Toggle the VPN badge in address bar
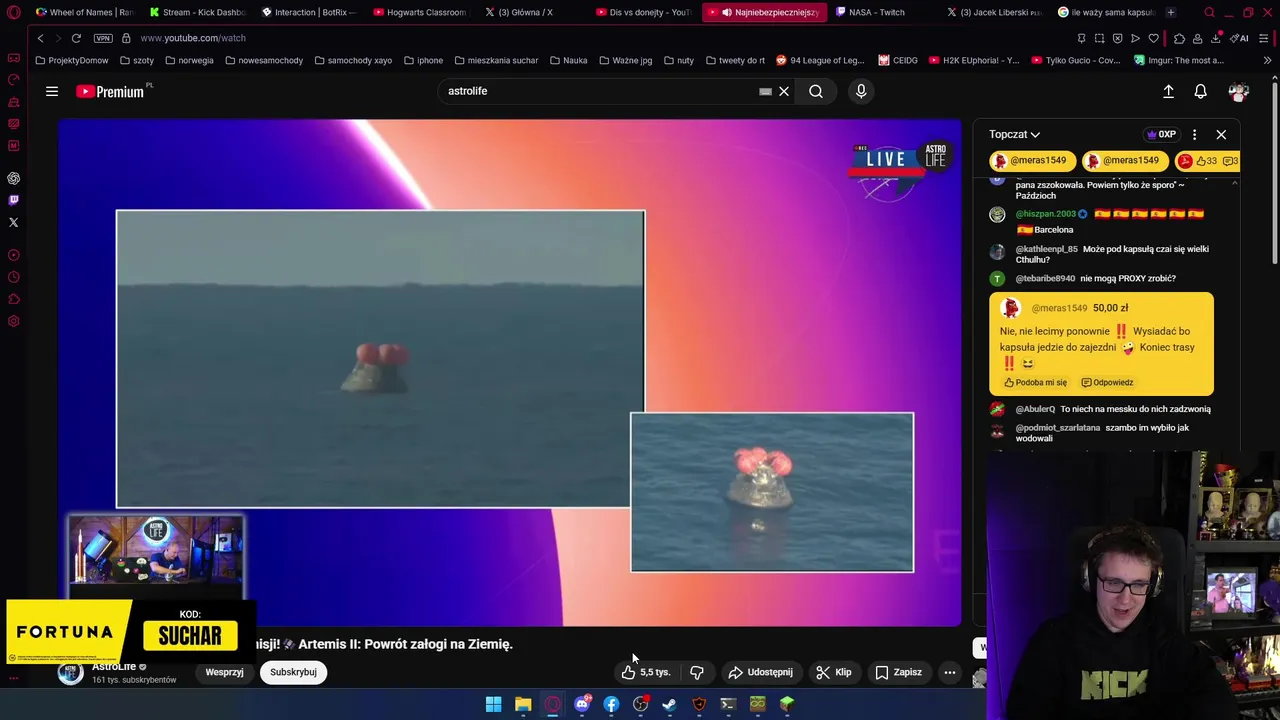This screenshot has height=720, width=1280. coord(103,38)
